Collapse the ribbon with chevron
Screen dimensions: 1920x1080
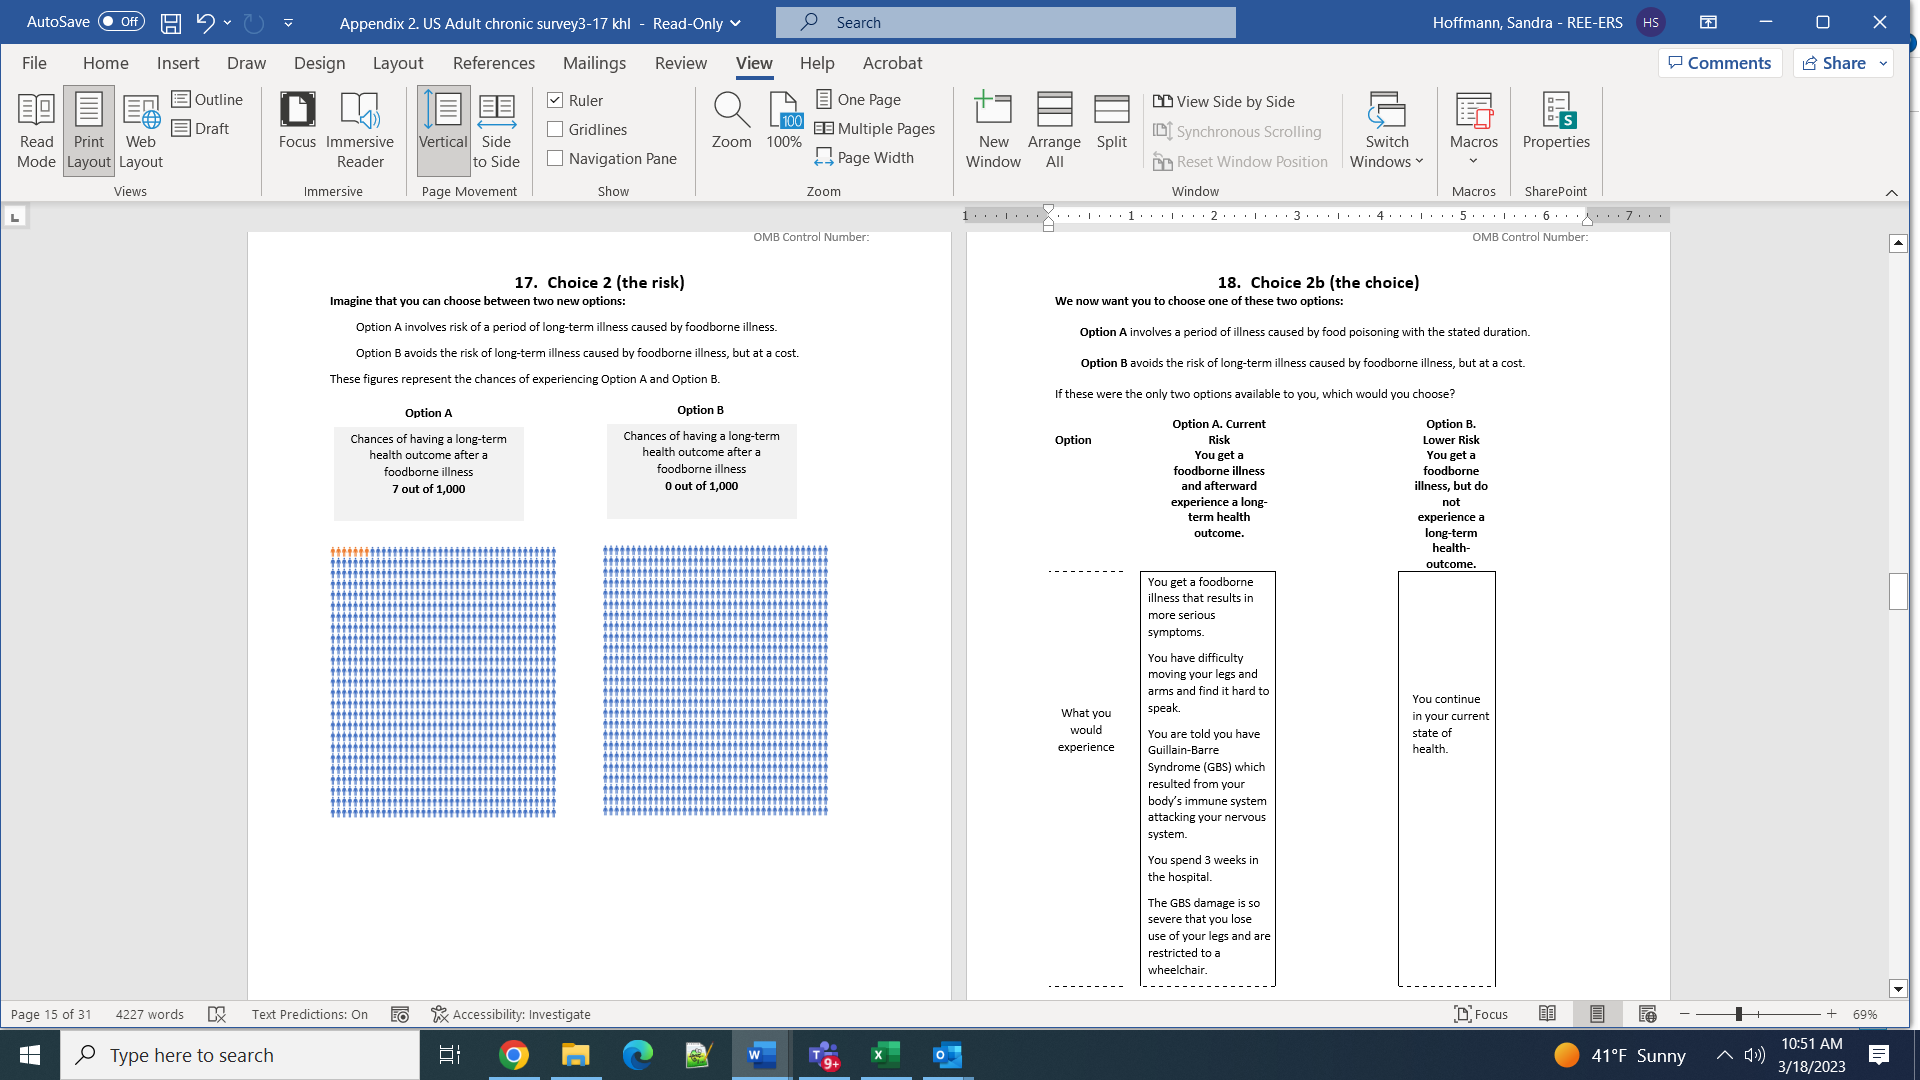(x=1891, y=192)
